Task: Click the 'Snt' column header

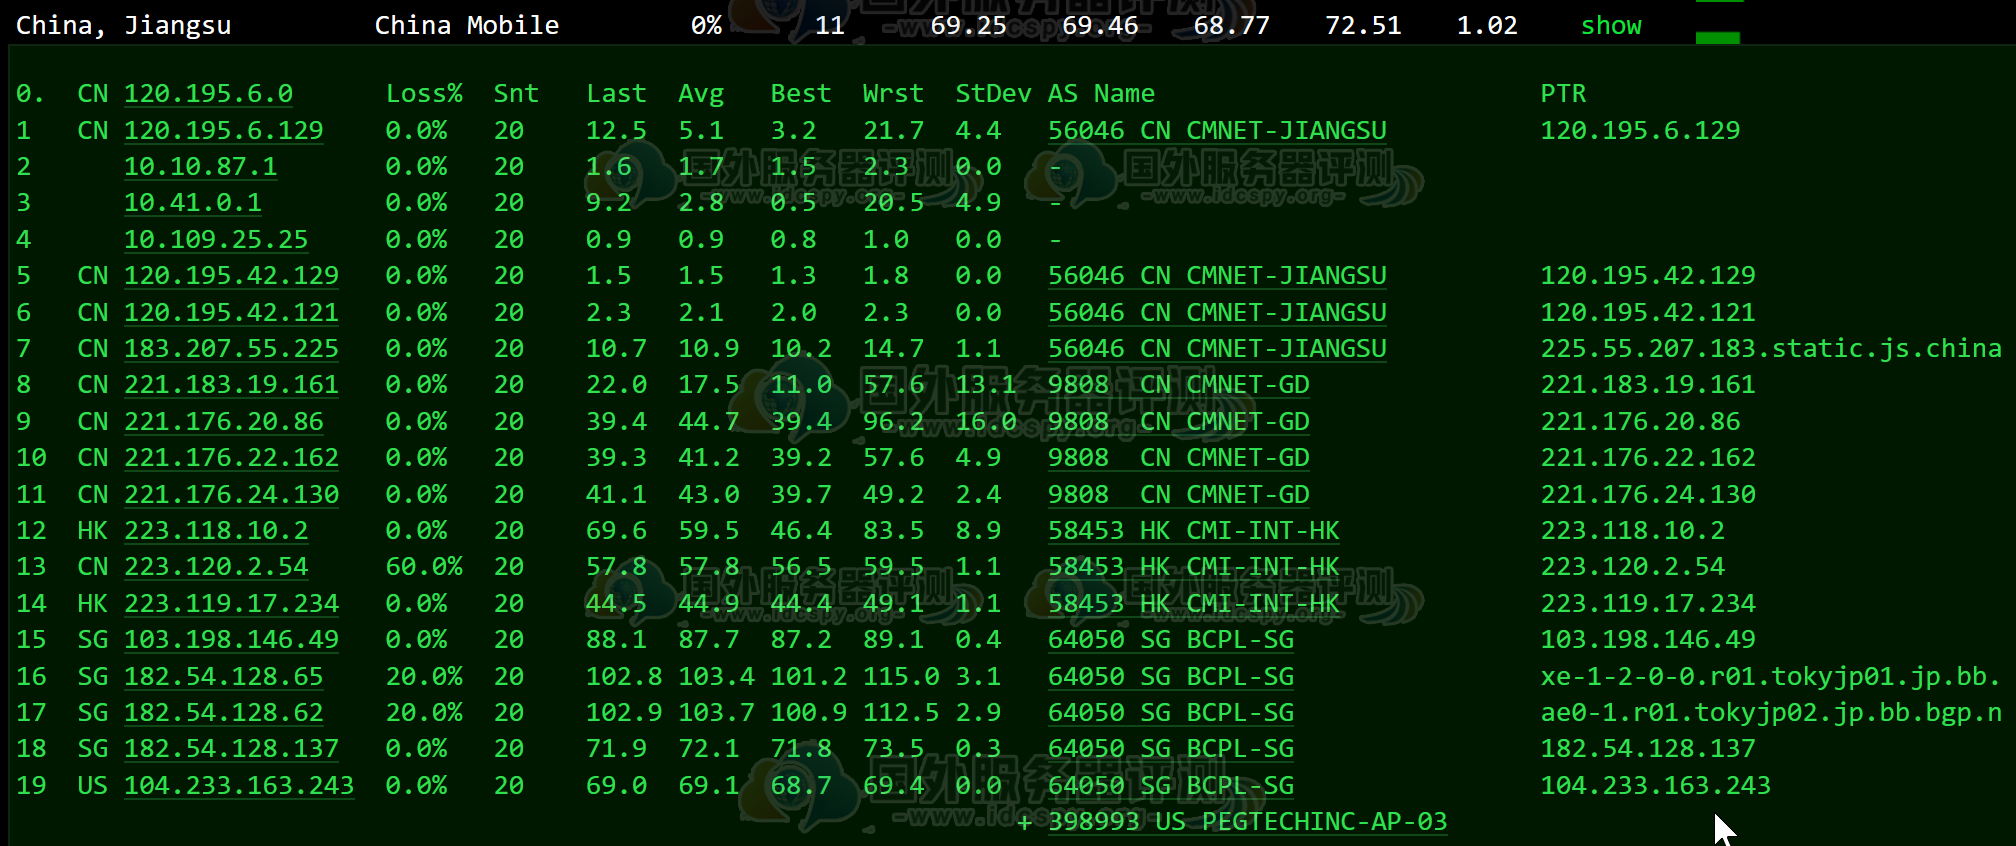Action: [516, 94]
